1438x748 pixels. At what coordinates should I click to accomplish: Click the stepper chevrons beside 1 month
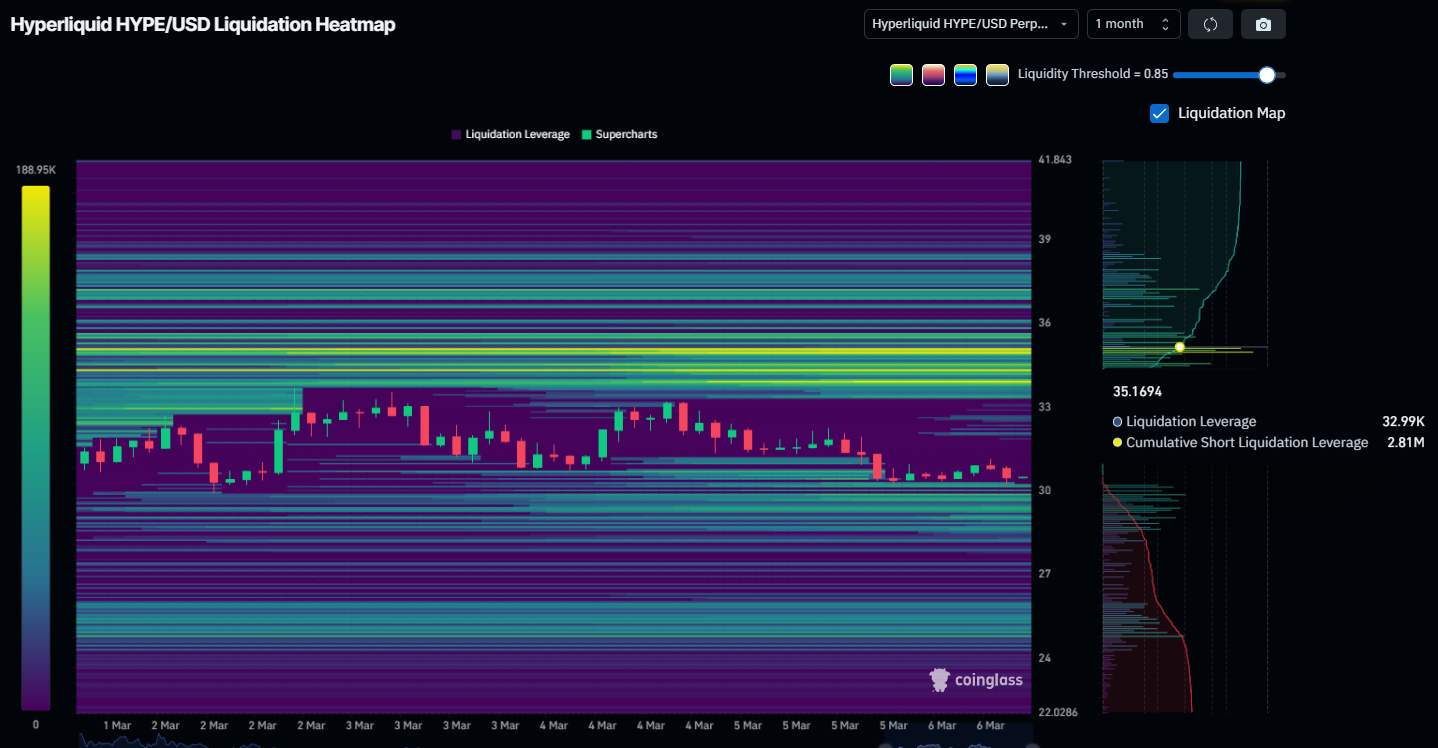(x=1166, y=23)
